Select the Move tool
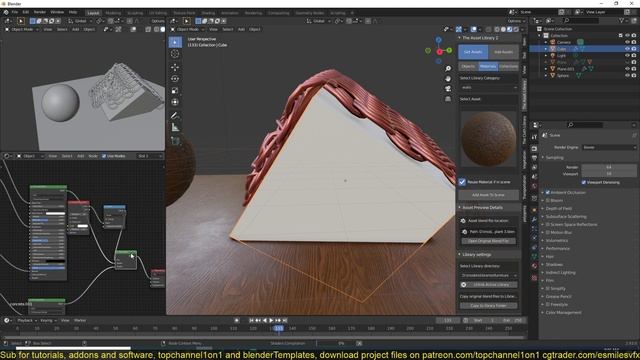Screen dimensions: 640x360 175,67
